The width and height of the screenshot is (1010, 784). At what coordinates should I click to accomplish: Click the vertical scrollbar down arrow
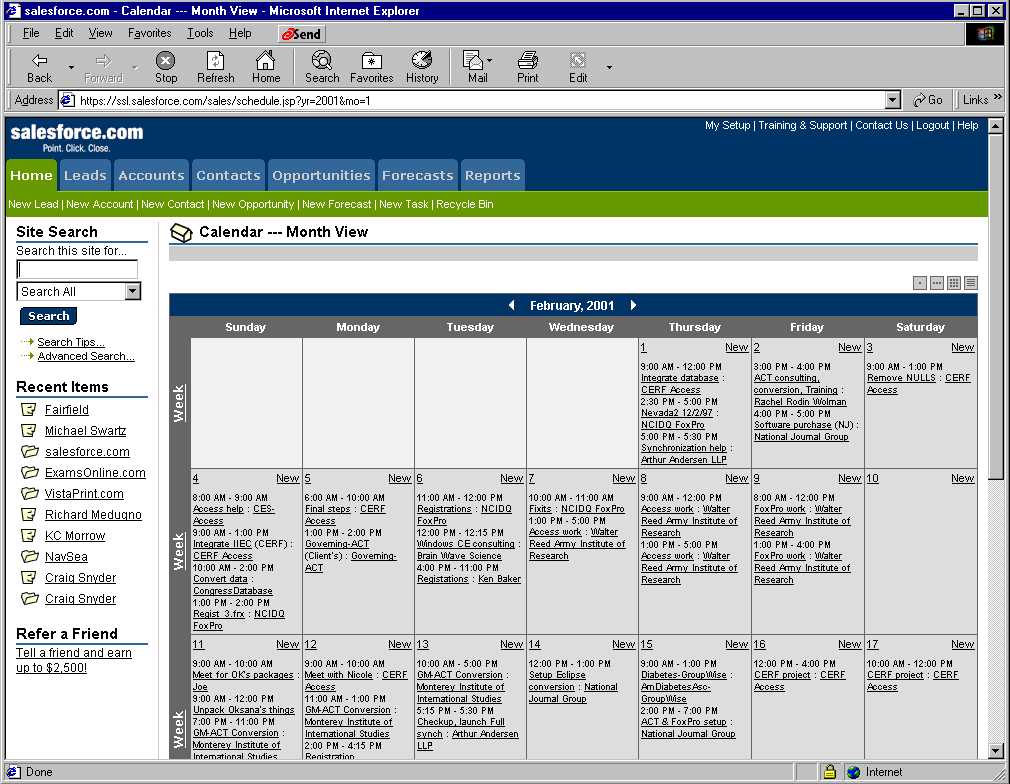(x=995, y=751)
